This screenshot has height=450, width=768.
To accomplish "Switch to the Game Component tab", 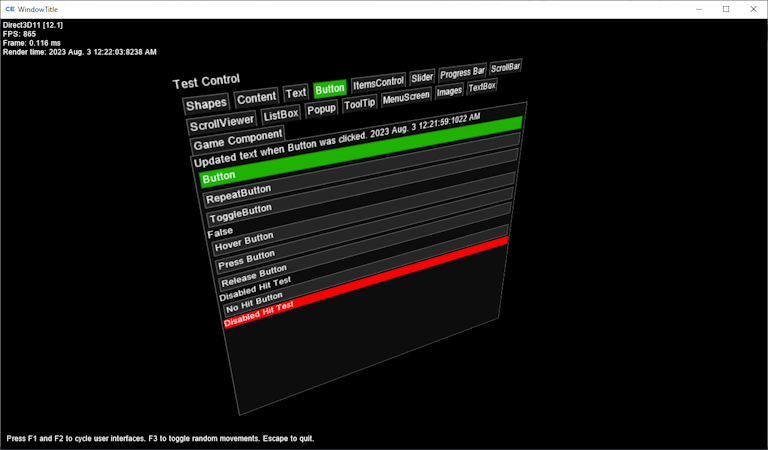I will click(237, 141).
